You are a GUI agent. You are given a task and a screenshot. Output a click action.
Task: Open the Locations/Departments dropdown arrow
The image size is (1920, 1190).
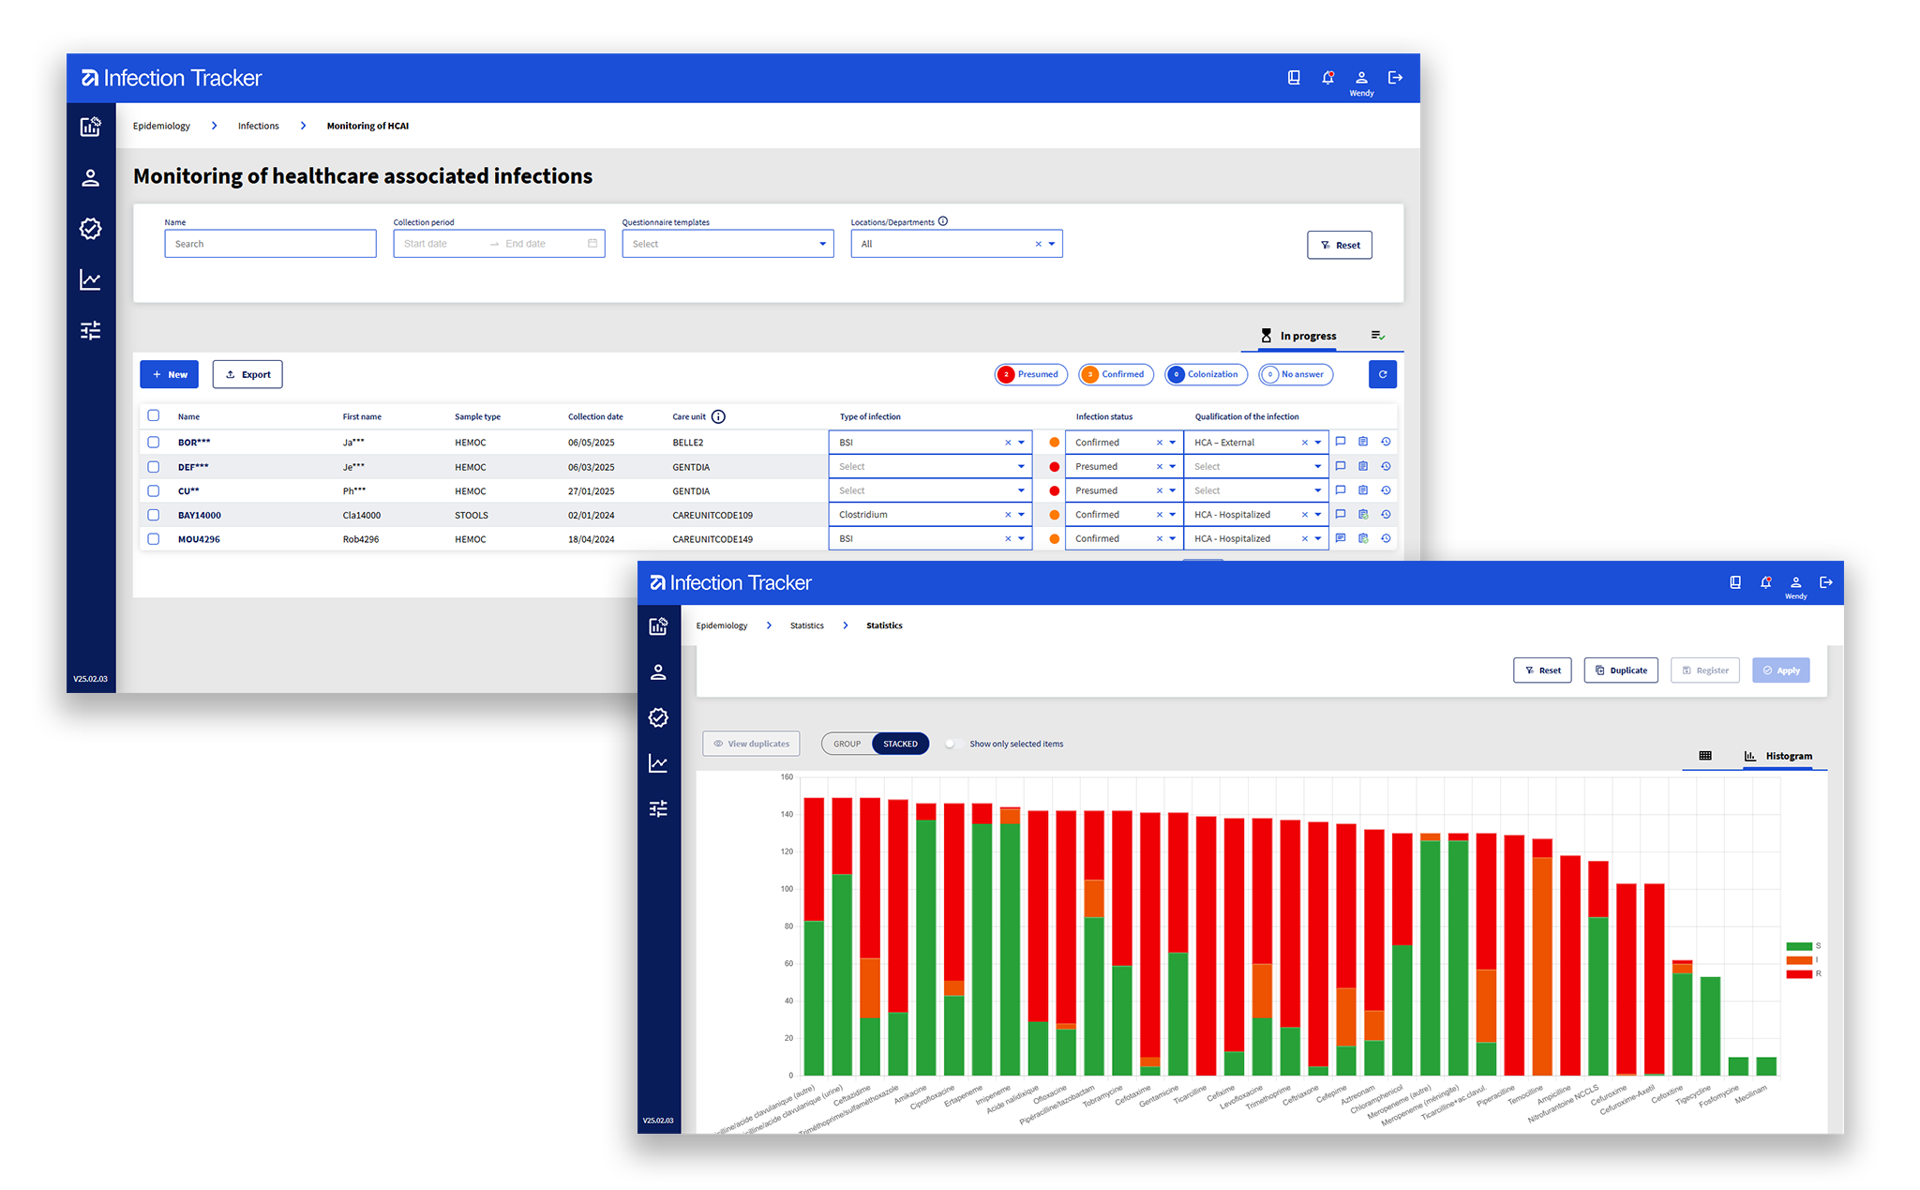1052,244
